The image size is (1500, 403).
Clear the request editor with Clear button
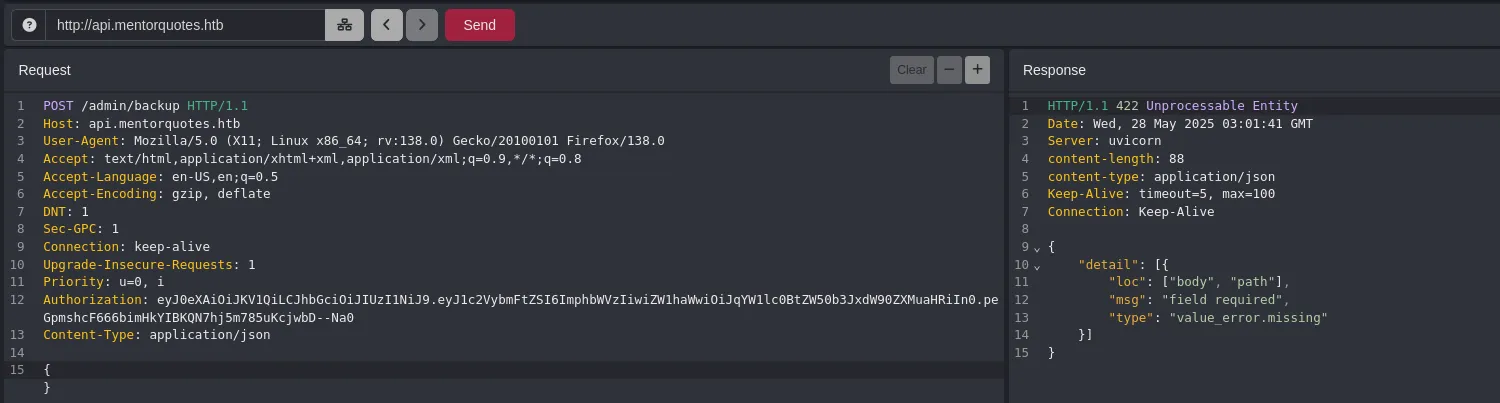911,70
